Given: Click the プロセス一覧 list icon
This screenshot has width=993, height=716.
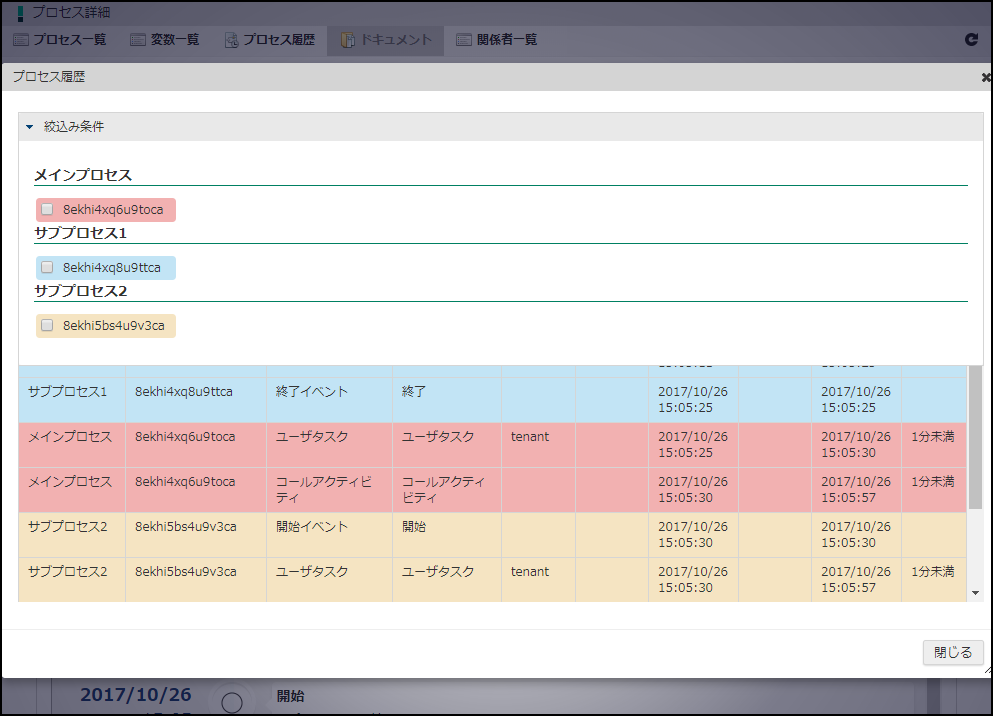Looking at the screenshot, I should [21, 40].
